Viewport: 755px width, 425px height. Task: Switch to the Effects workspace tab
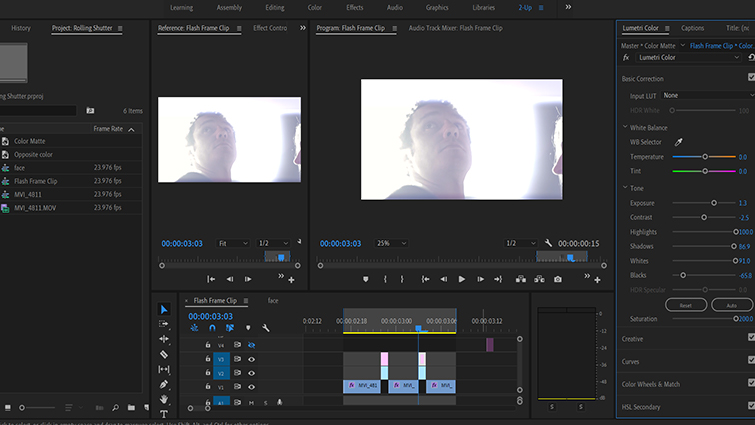click(354, 7)
